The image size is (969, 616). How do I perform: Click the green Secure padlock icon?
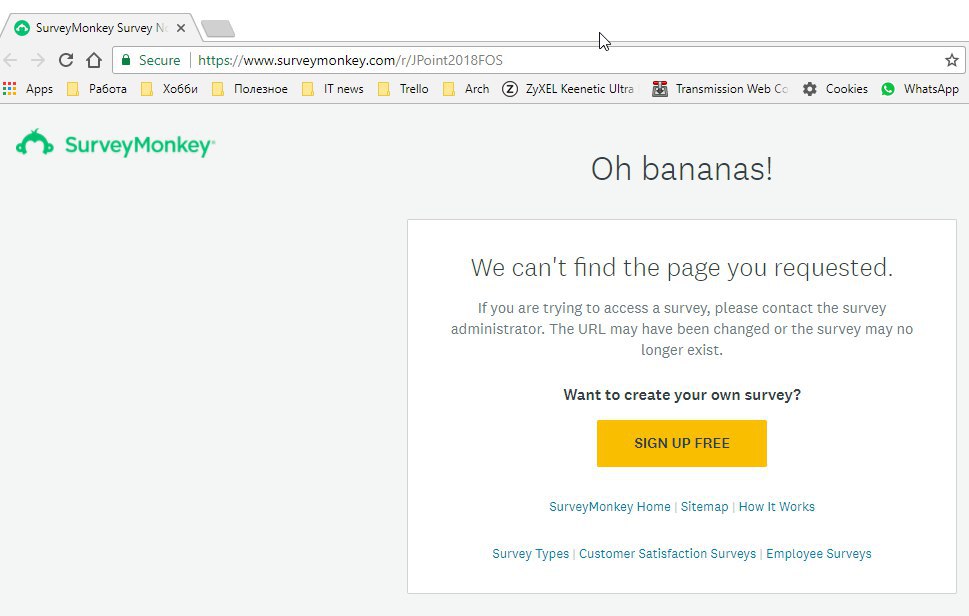[x=126, y=60]
